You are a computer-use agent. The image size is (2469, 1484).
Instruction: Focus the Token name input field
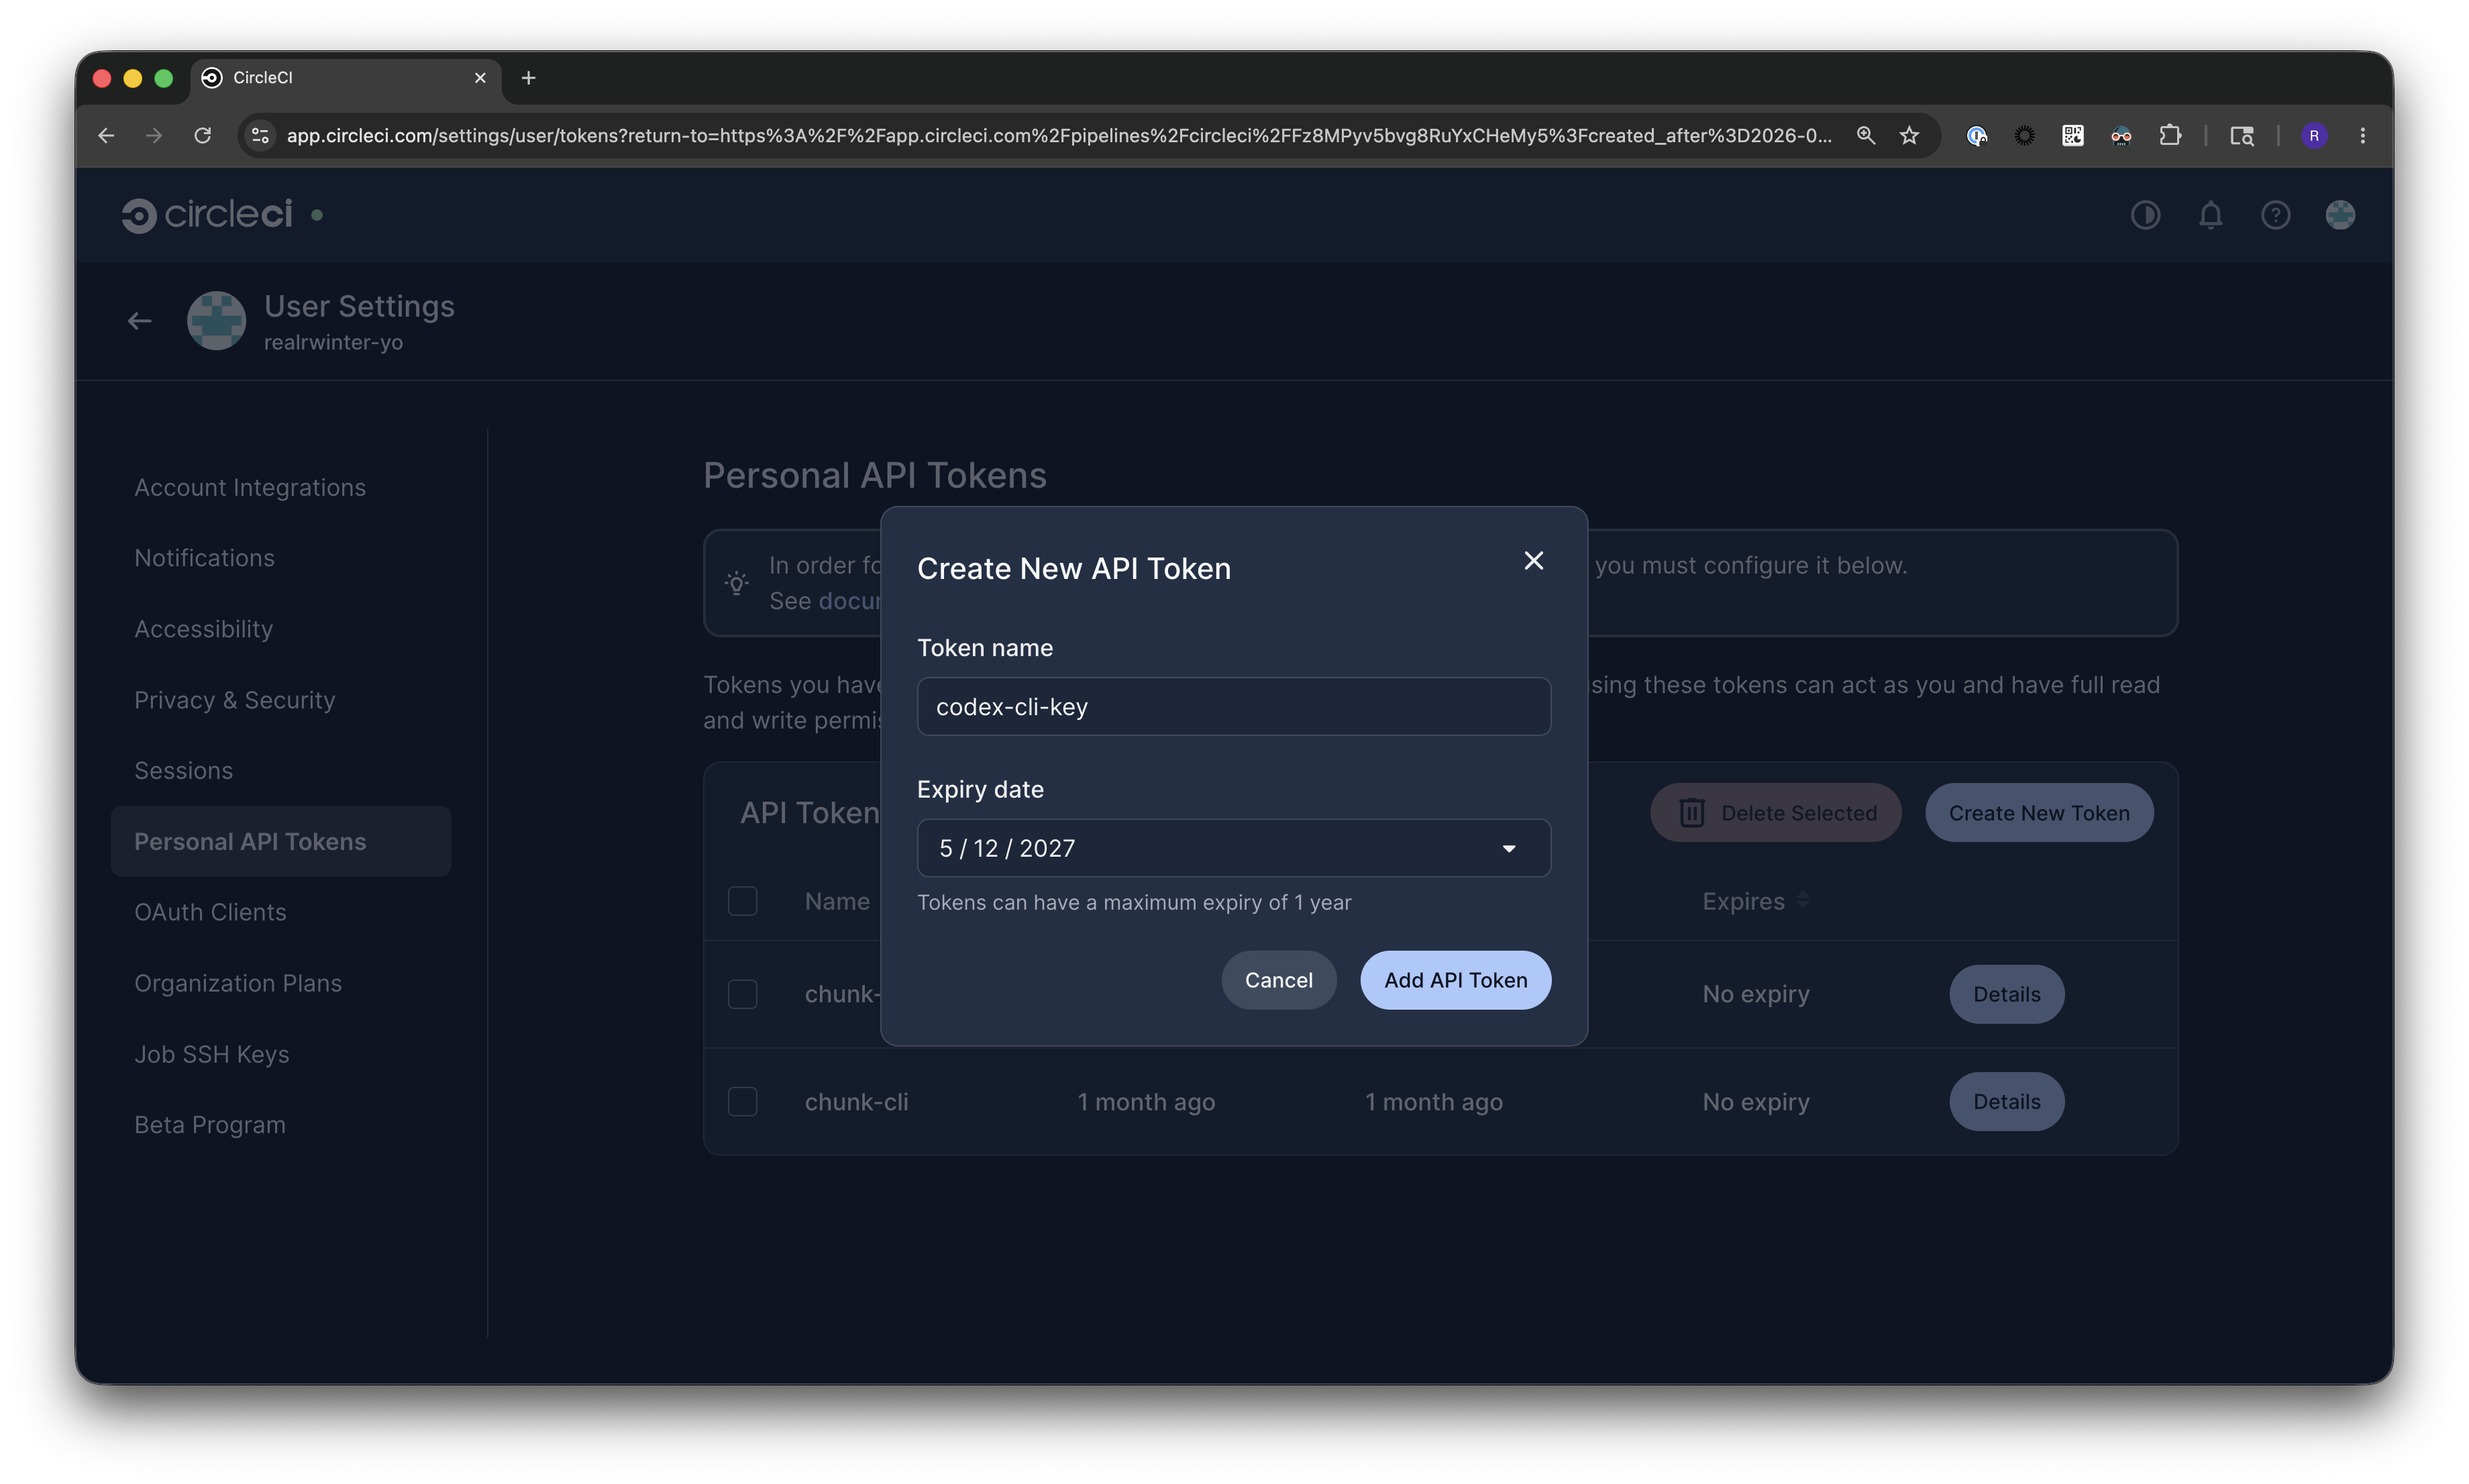pyautogui.click(x=1233, y=707)
